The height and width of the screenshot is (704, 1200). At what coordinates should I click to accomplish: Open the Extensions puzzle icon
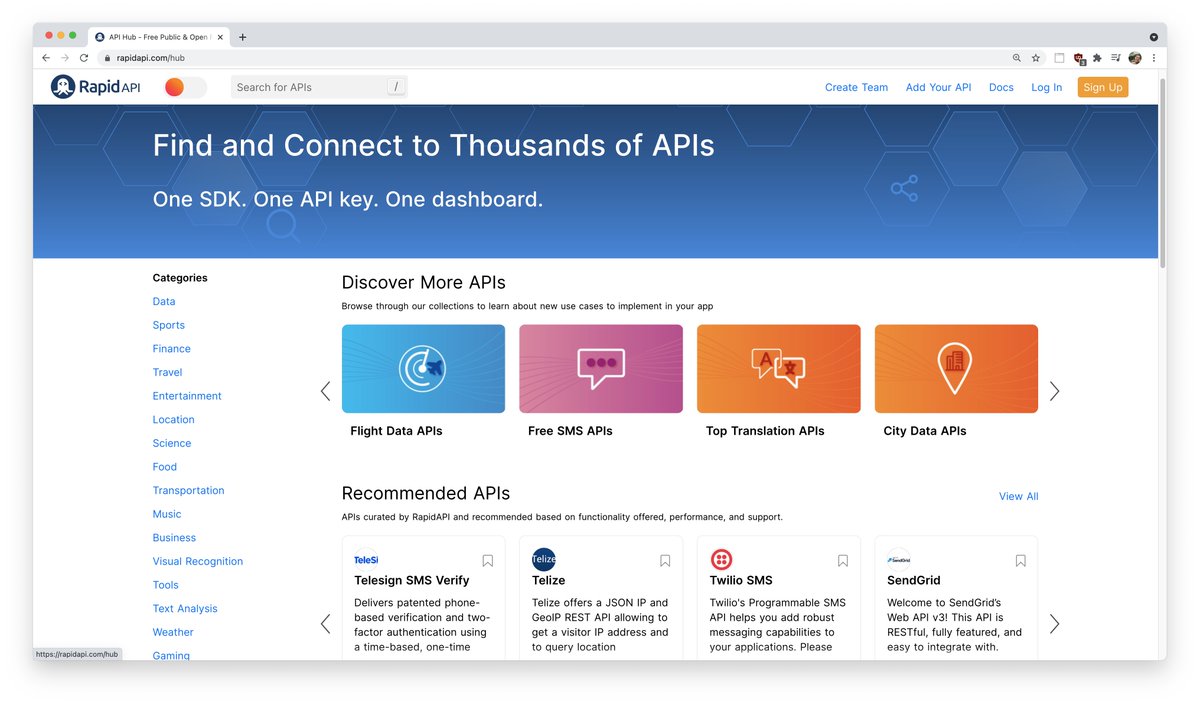tap(1097, 58)
